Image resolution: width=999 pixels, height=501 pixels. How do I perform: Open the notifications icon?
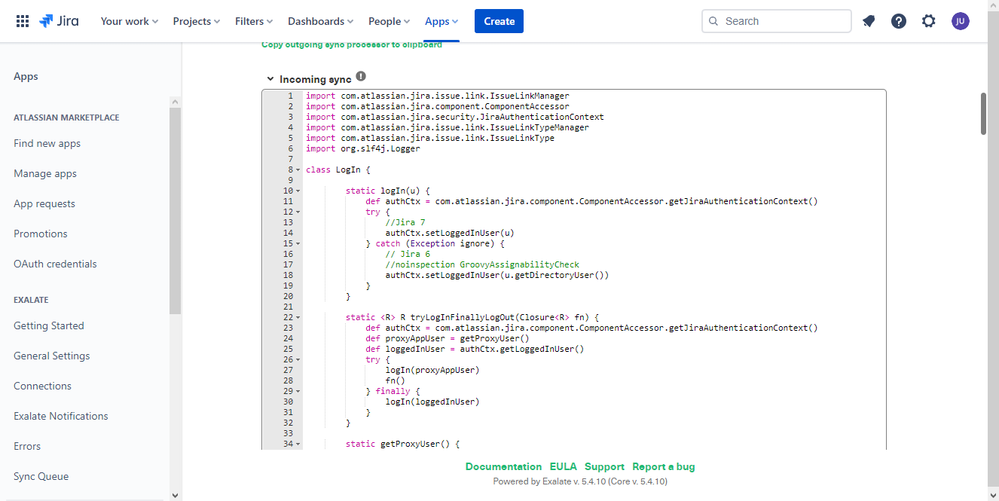[x=868, y=21]
